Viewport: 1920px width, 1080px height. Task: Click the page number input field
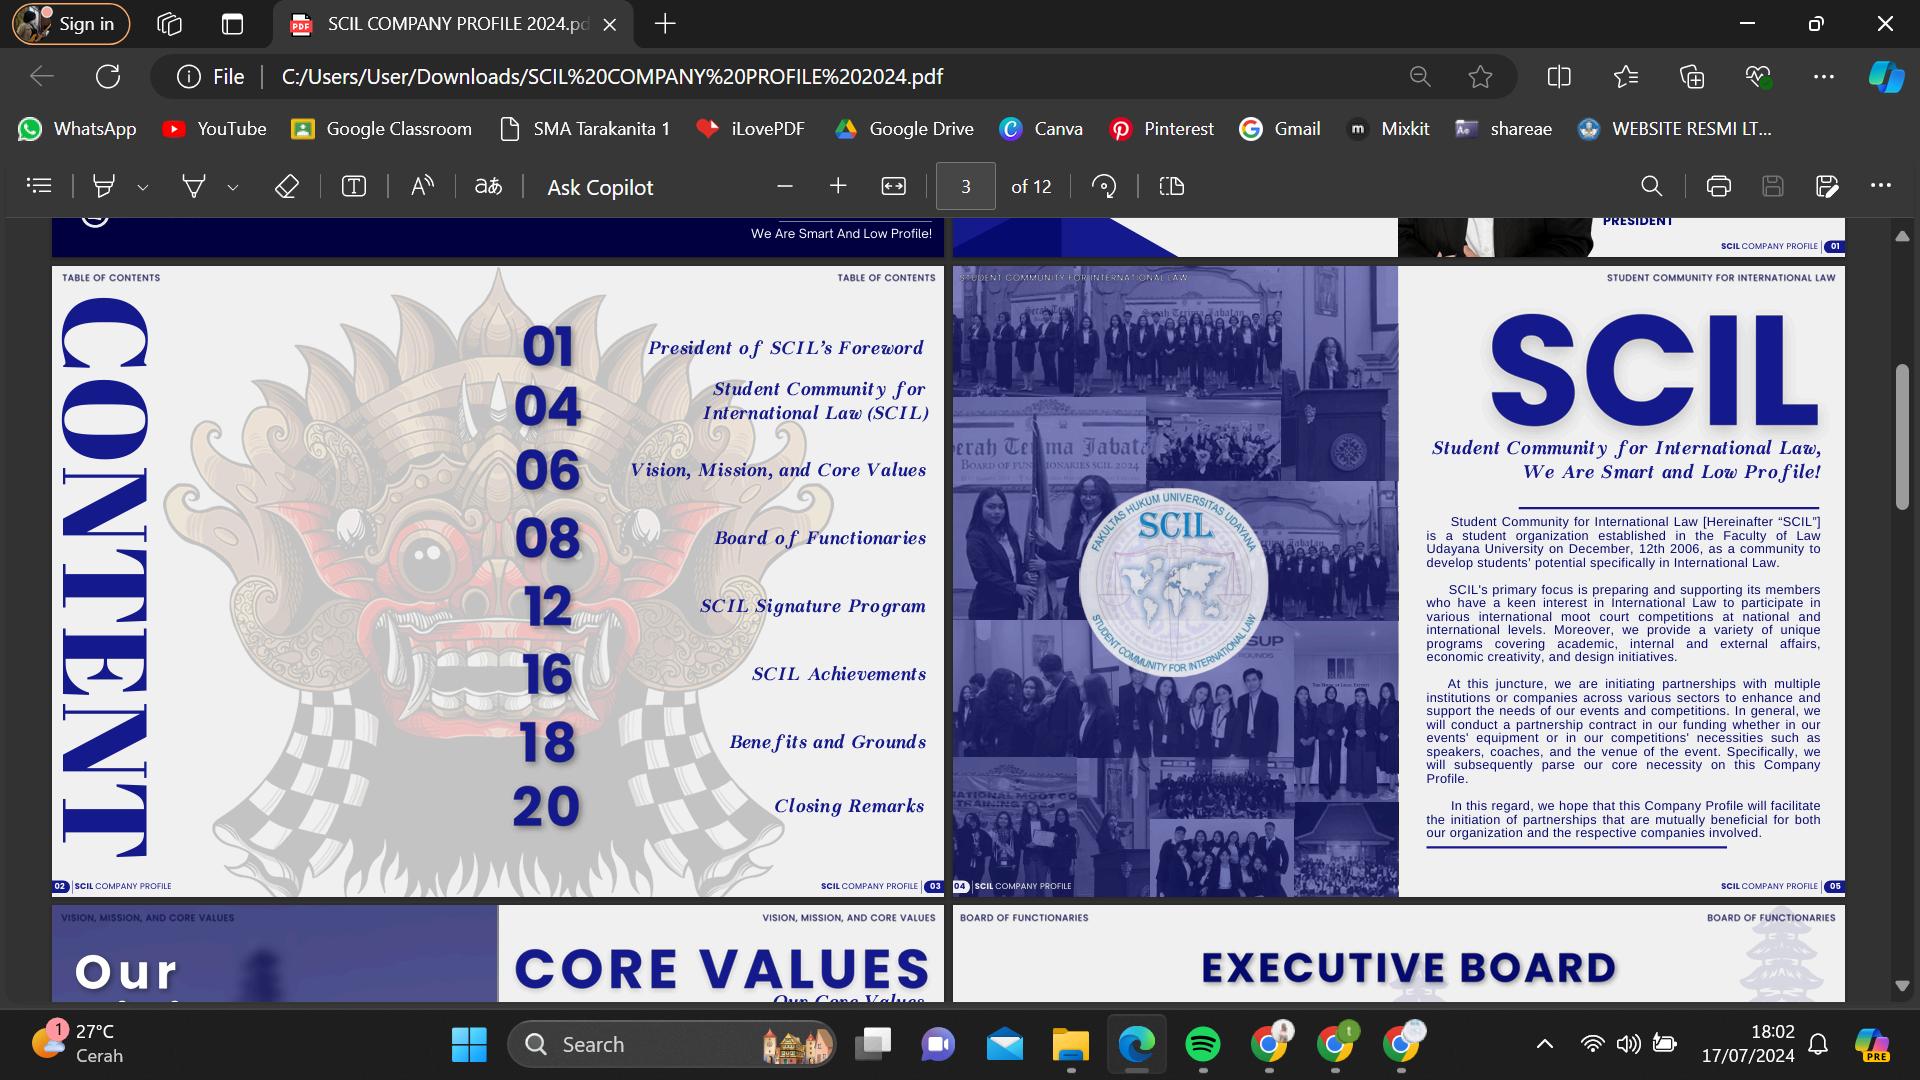pos(965,186)
